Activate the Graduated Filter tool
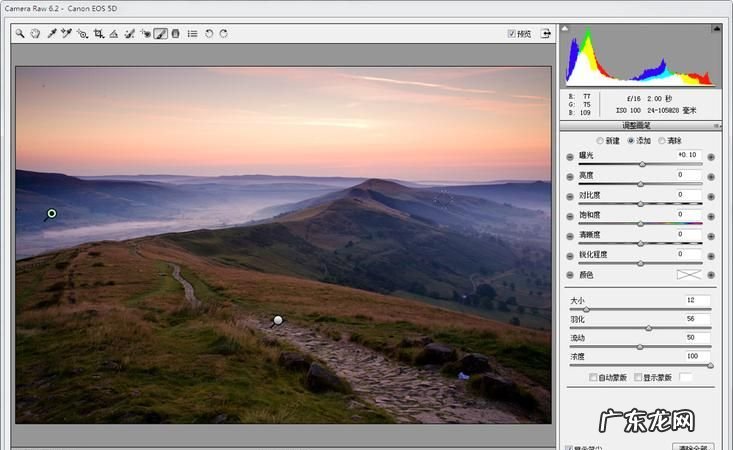Image resolution: width=733 pixels, height=450 pixels. pyautogui.click(x=176, y=33)
